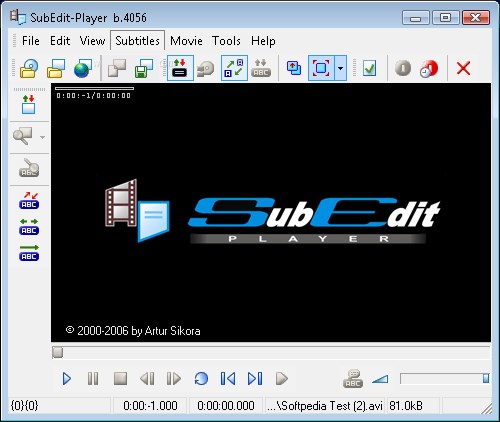Click the red X toolbar icon
Viewport: 500px width, 422px height.
point(463,68)
